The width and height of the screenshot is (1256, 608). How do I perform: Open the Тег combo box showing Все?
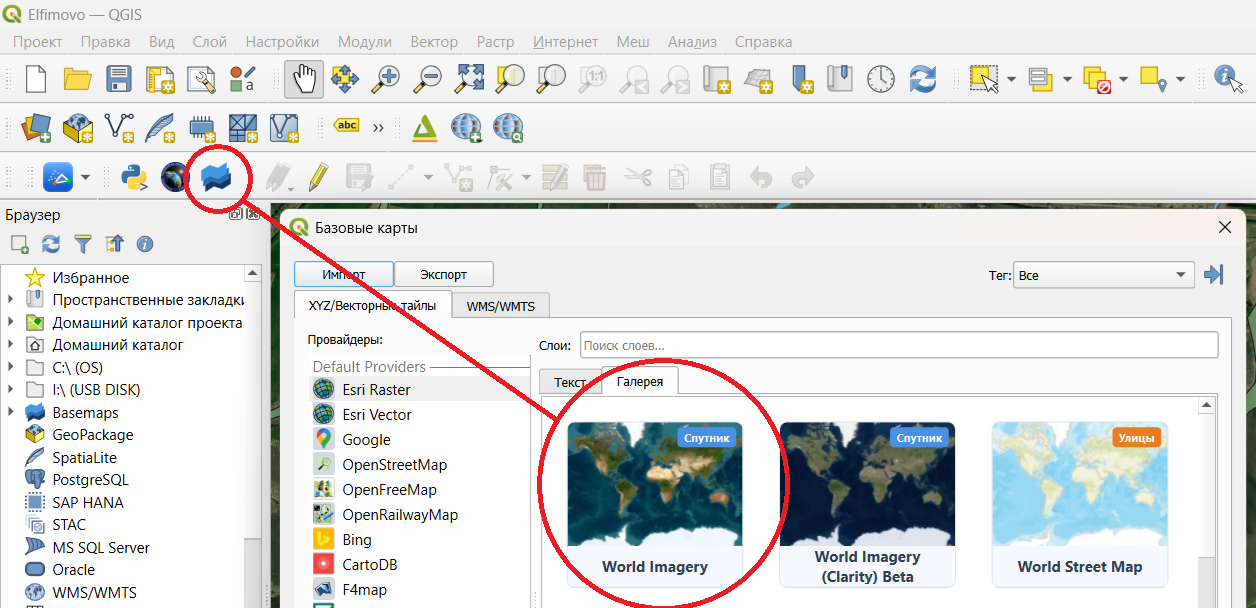1103,275
